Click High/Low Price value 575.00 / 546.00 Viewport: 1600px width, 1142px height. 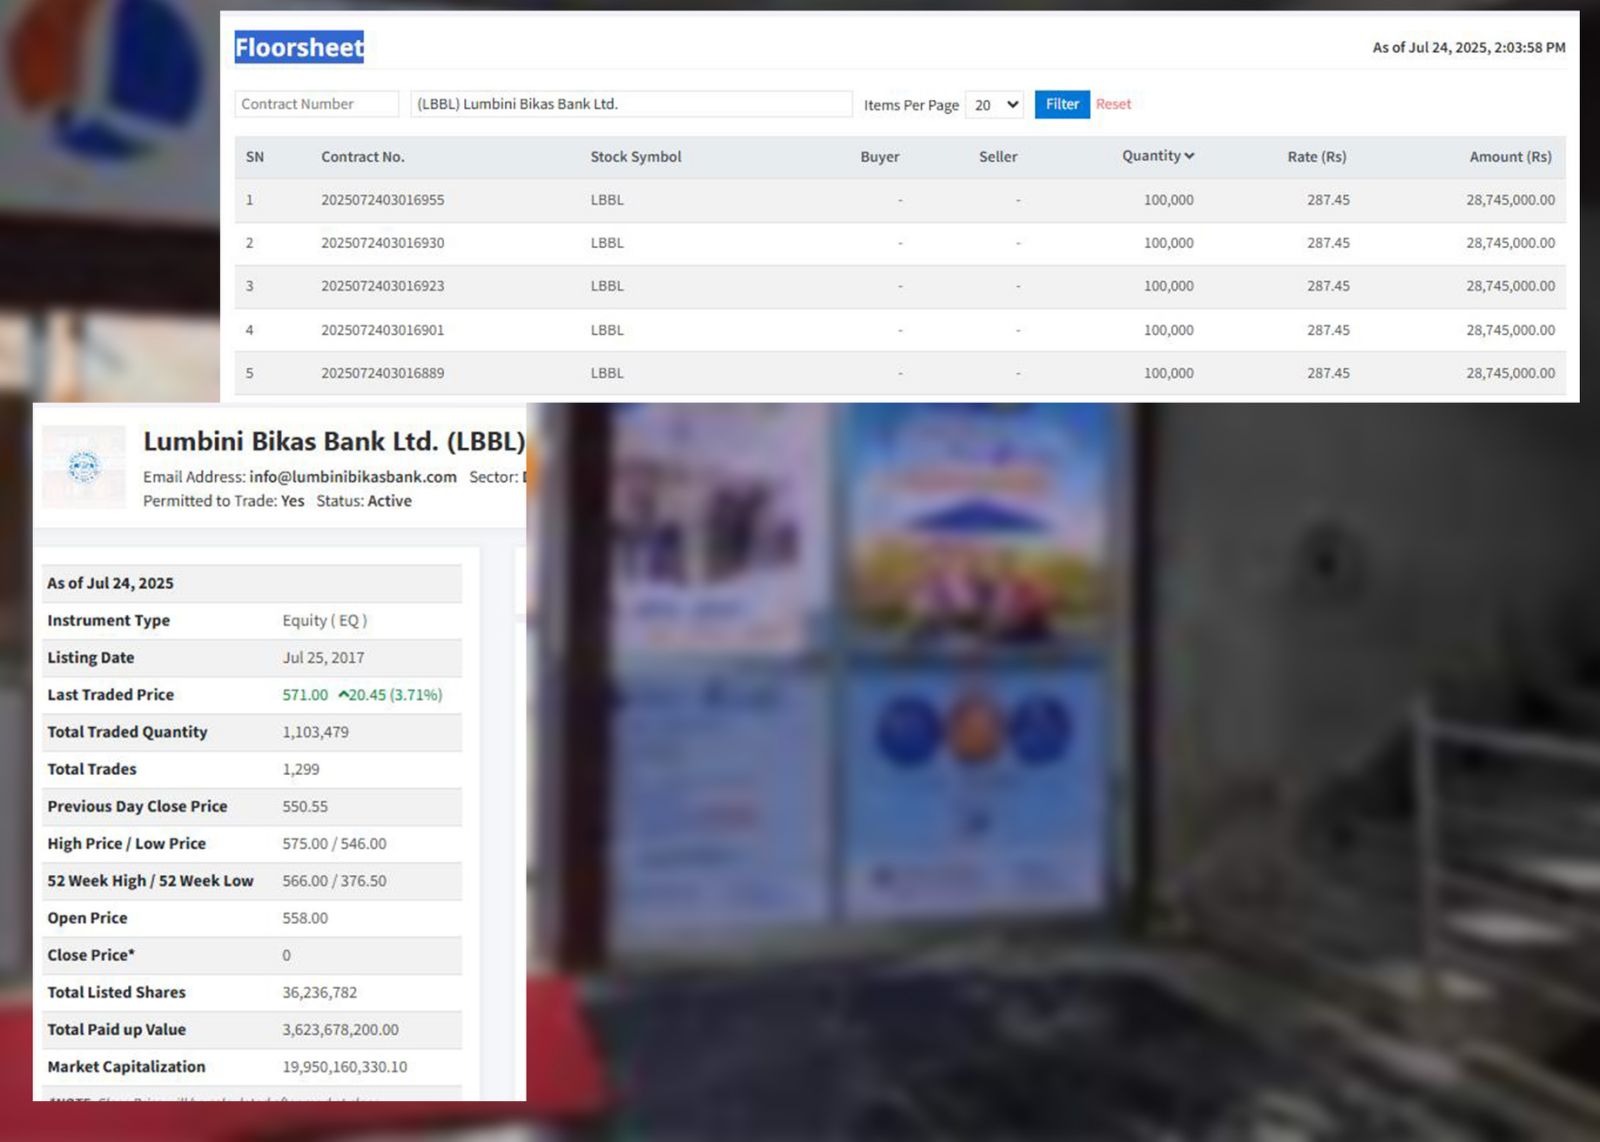tap(334, 844)
